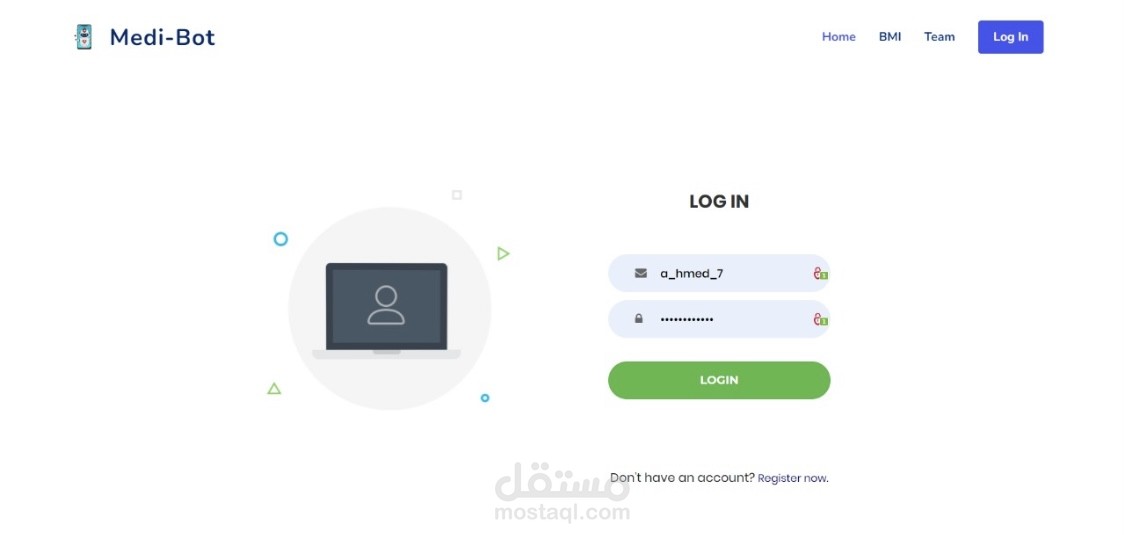Click the laptop user illustration
Image resolution: width=1125 pixels, height=535 pixels.
click(387, 311)
